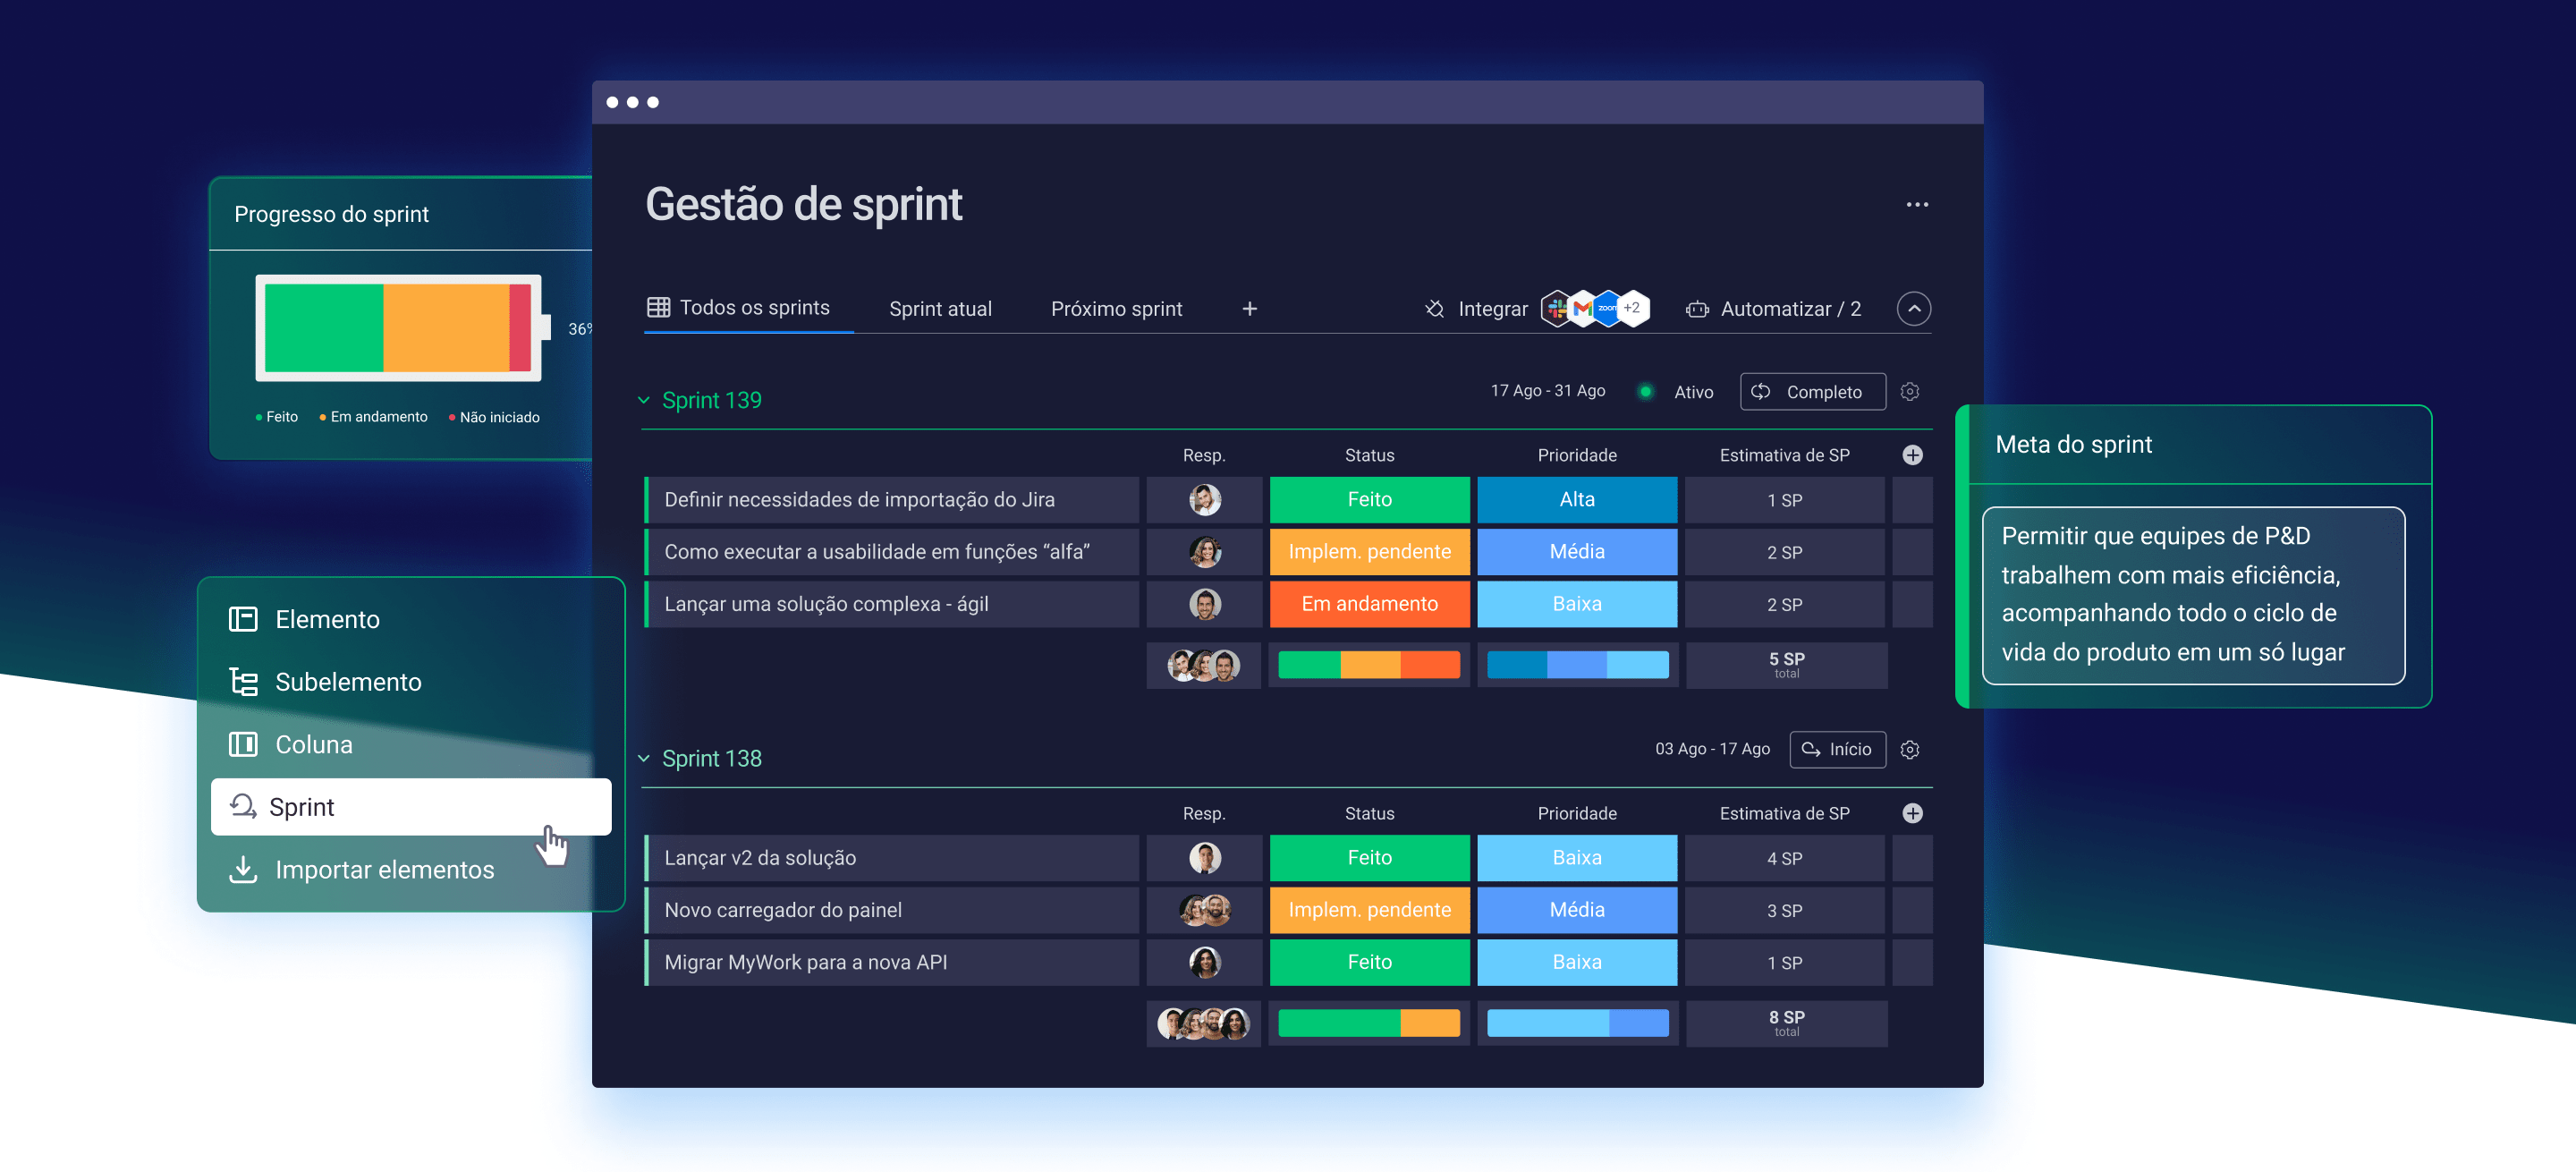Open the Em andamento status cell

click(x=1369, y=604)
